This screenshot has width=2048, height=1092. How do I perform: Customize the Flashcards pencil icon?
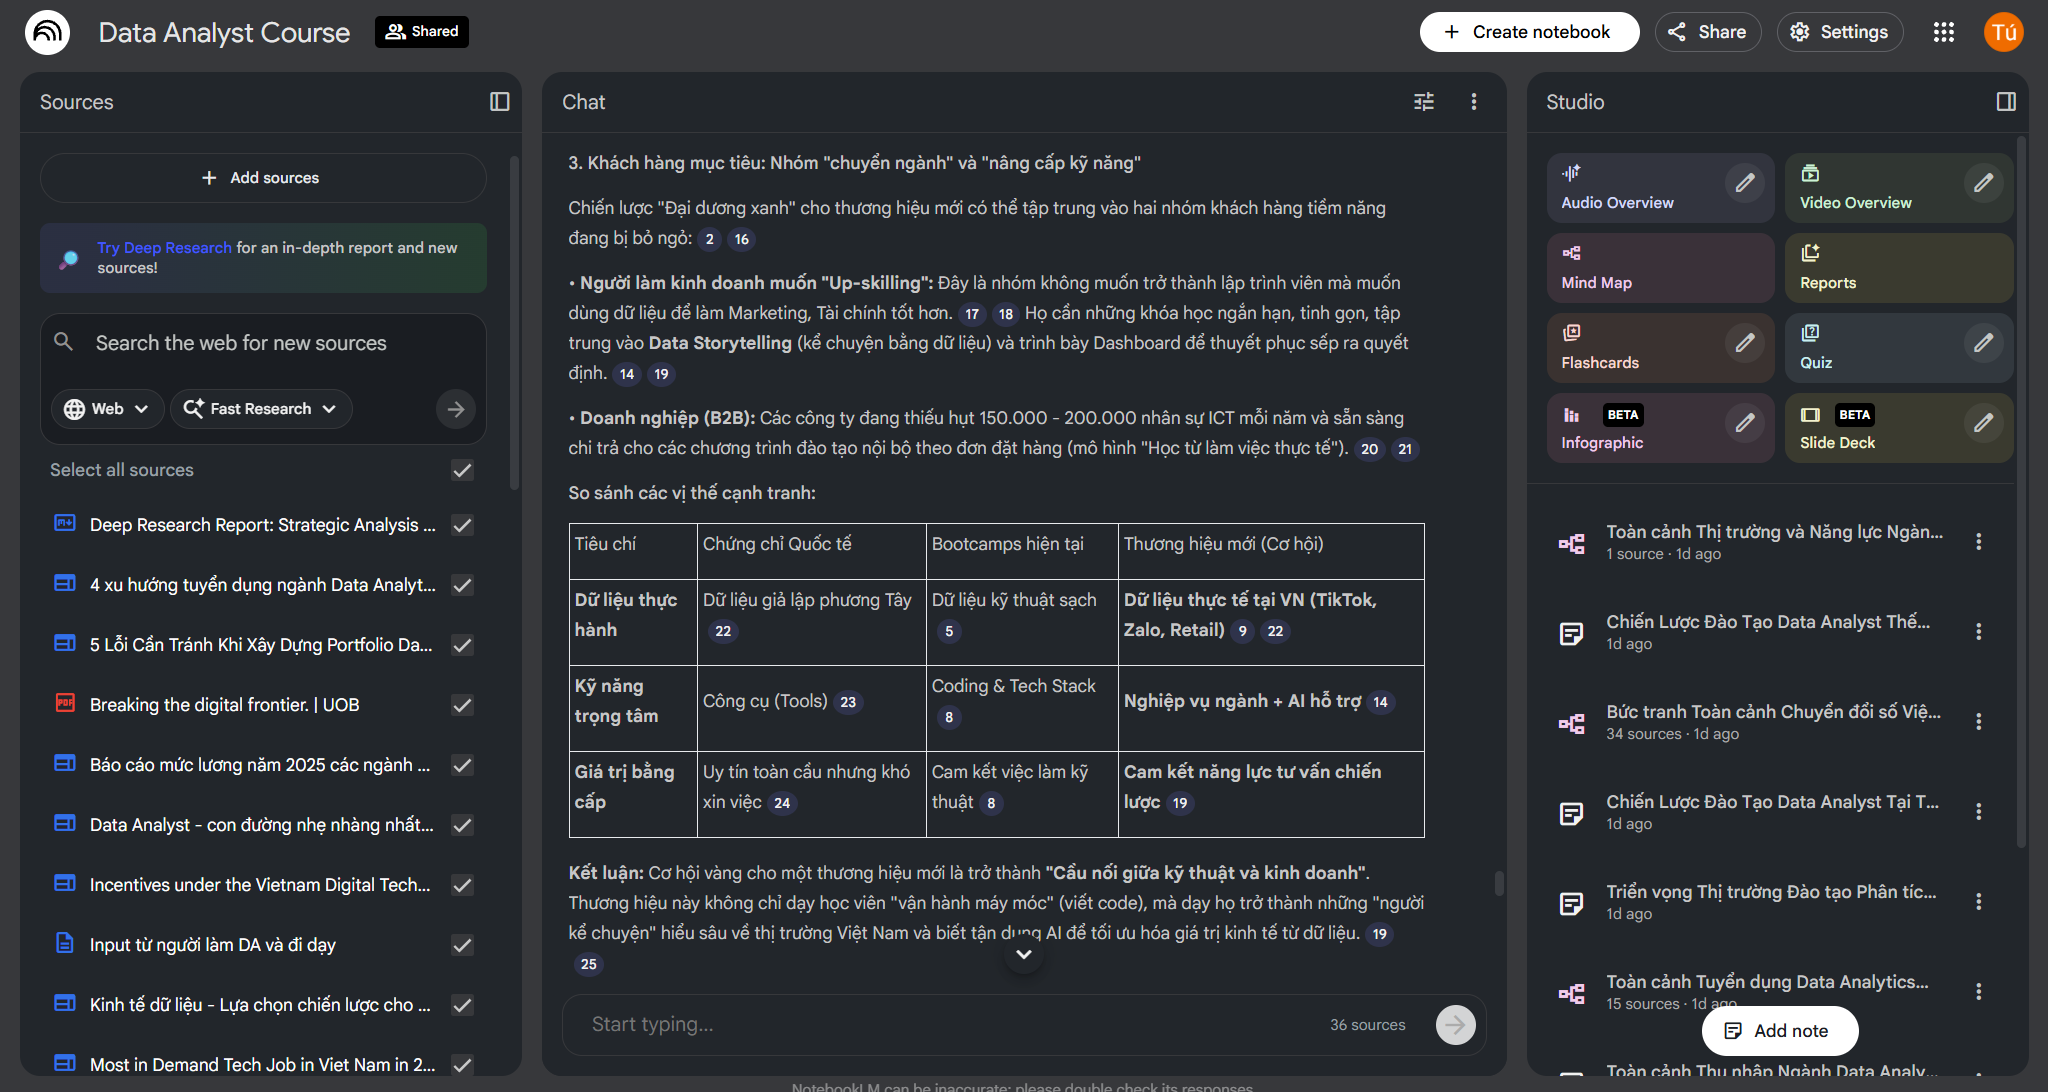(1744, 343)
